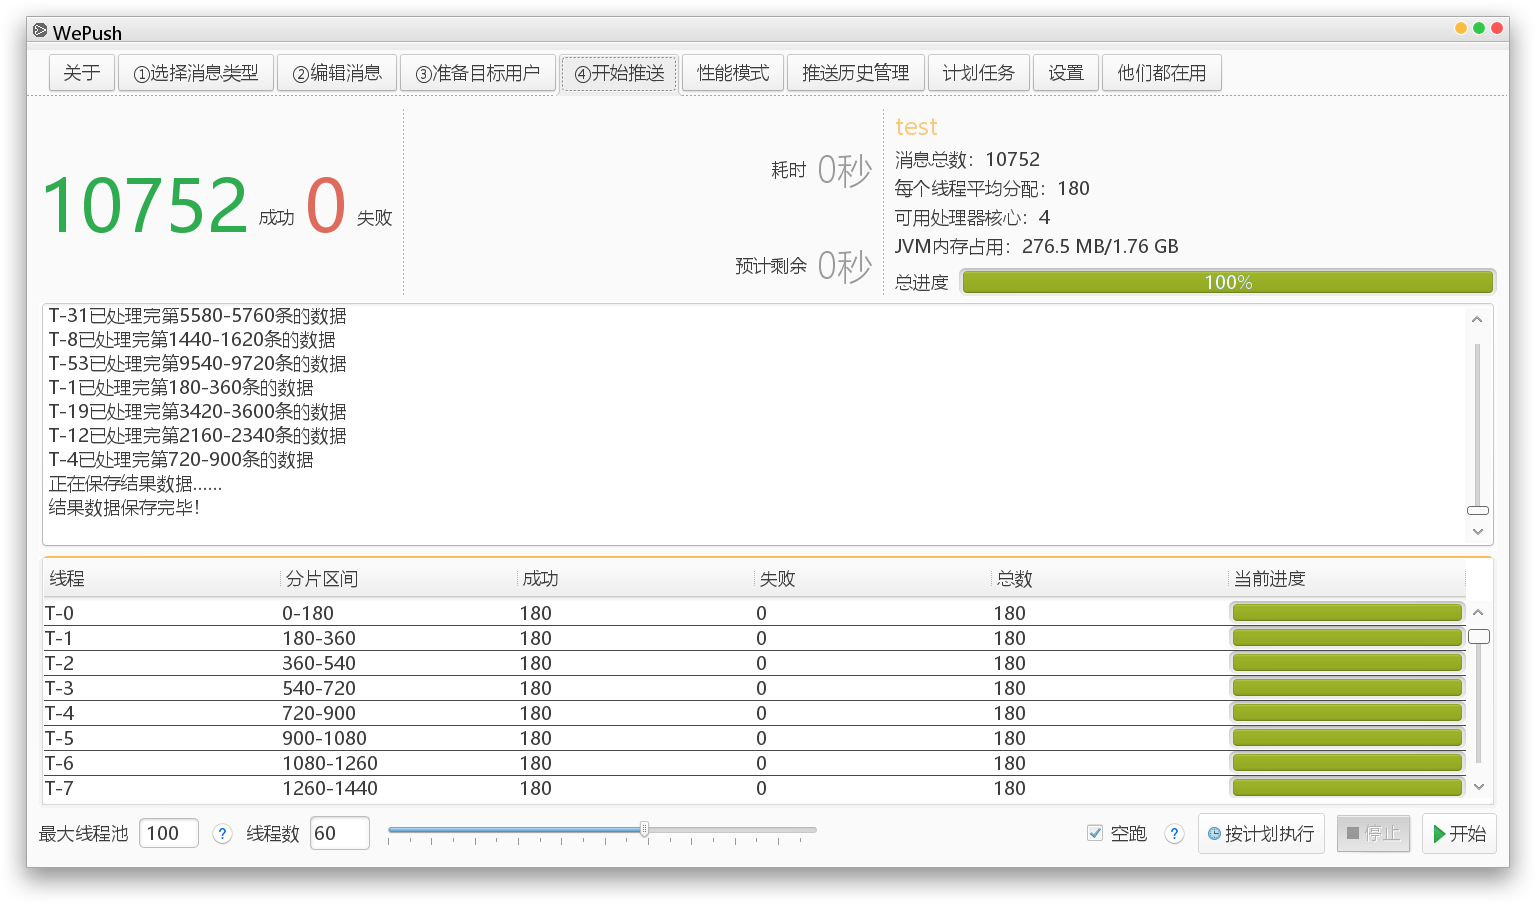Click the WePush app icon in title bar
The image size is (1536, 904).
click(40, 31)
